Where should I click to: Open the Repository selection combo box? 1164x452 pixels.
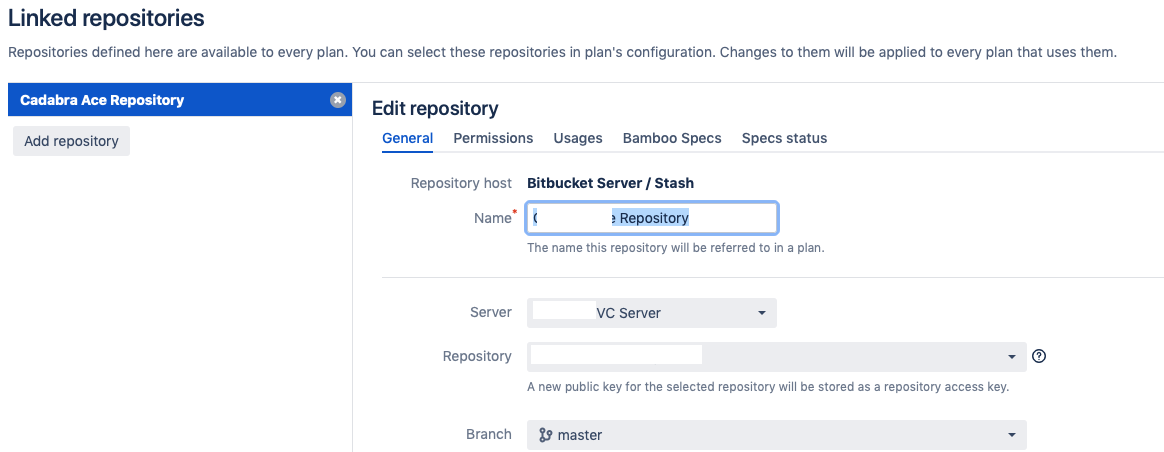tap(776, 357)
